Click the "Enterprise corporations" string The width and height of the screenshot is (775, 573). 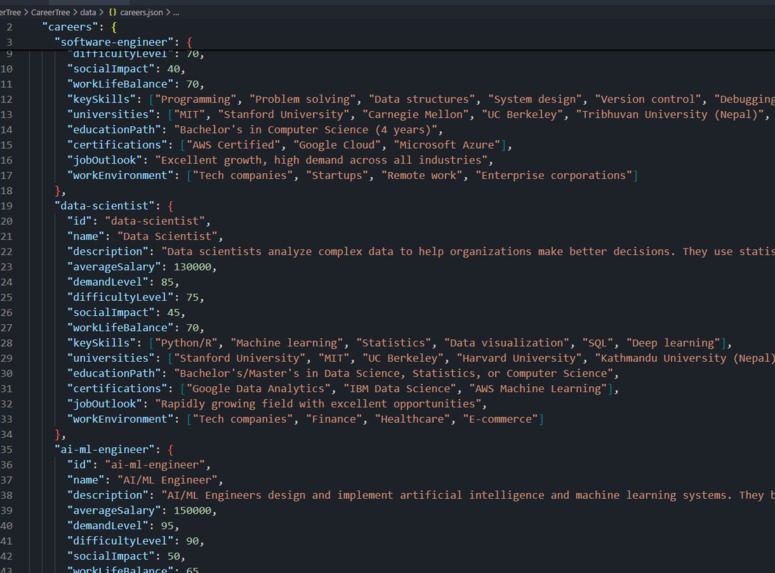(554, 176)
